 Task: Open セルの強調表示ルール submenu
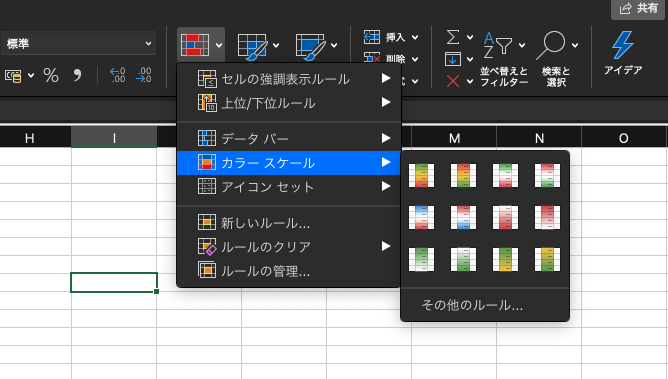(289, 79)
